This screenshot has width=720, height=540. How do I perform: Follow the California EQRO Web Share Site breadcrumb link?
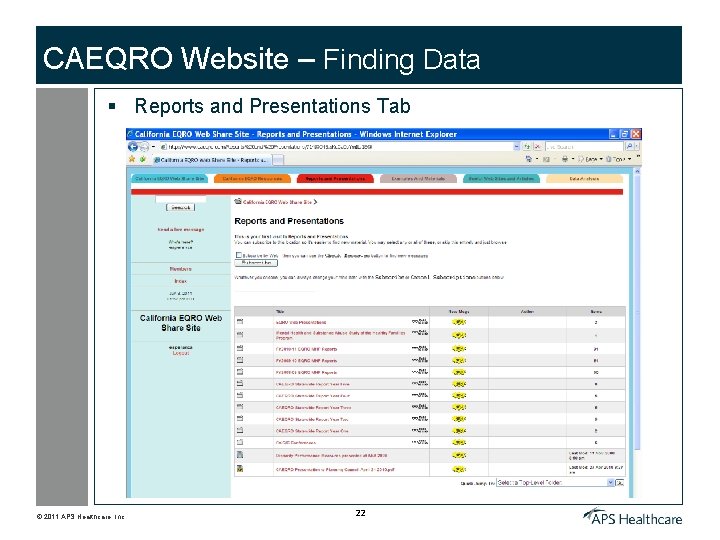pyautogui.click(x=277, y=202)
